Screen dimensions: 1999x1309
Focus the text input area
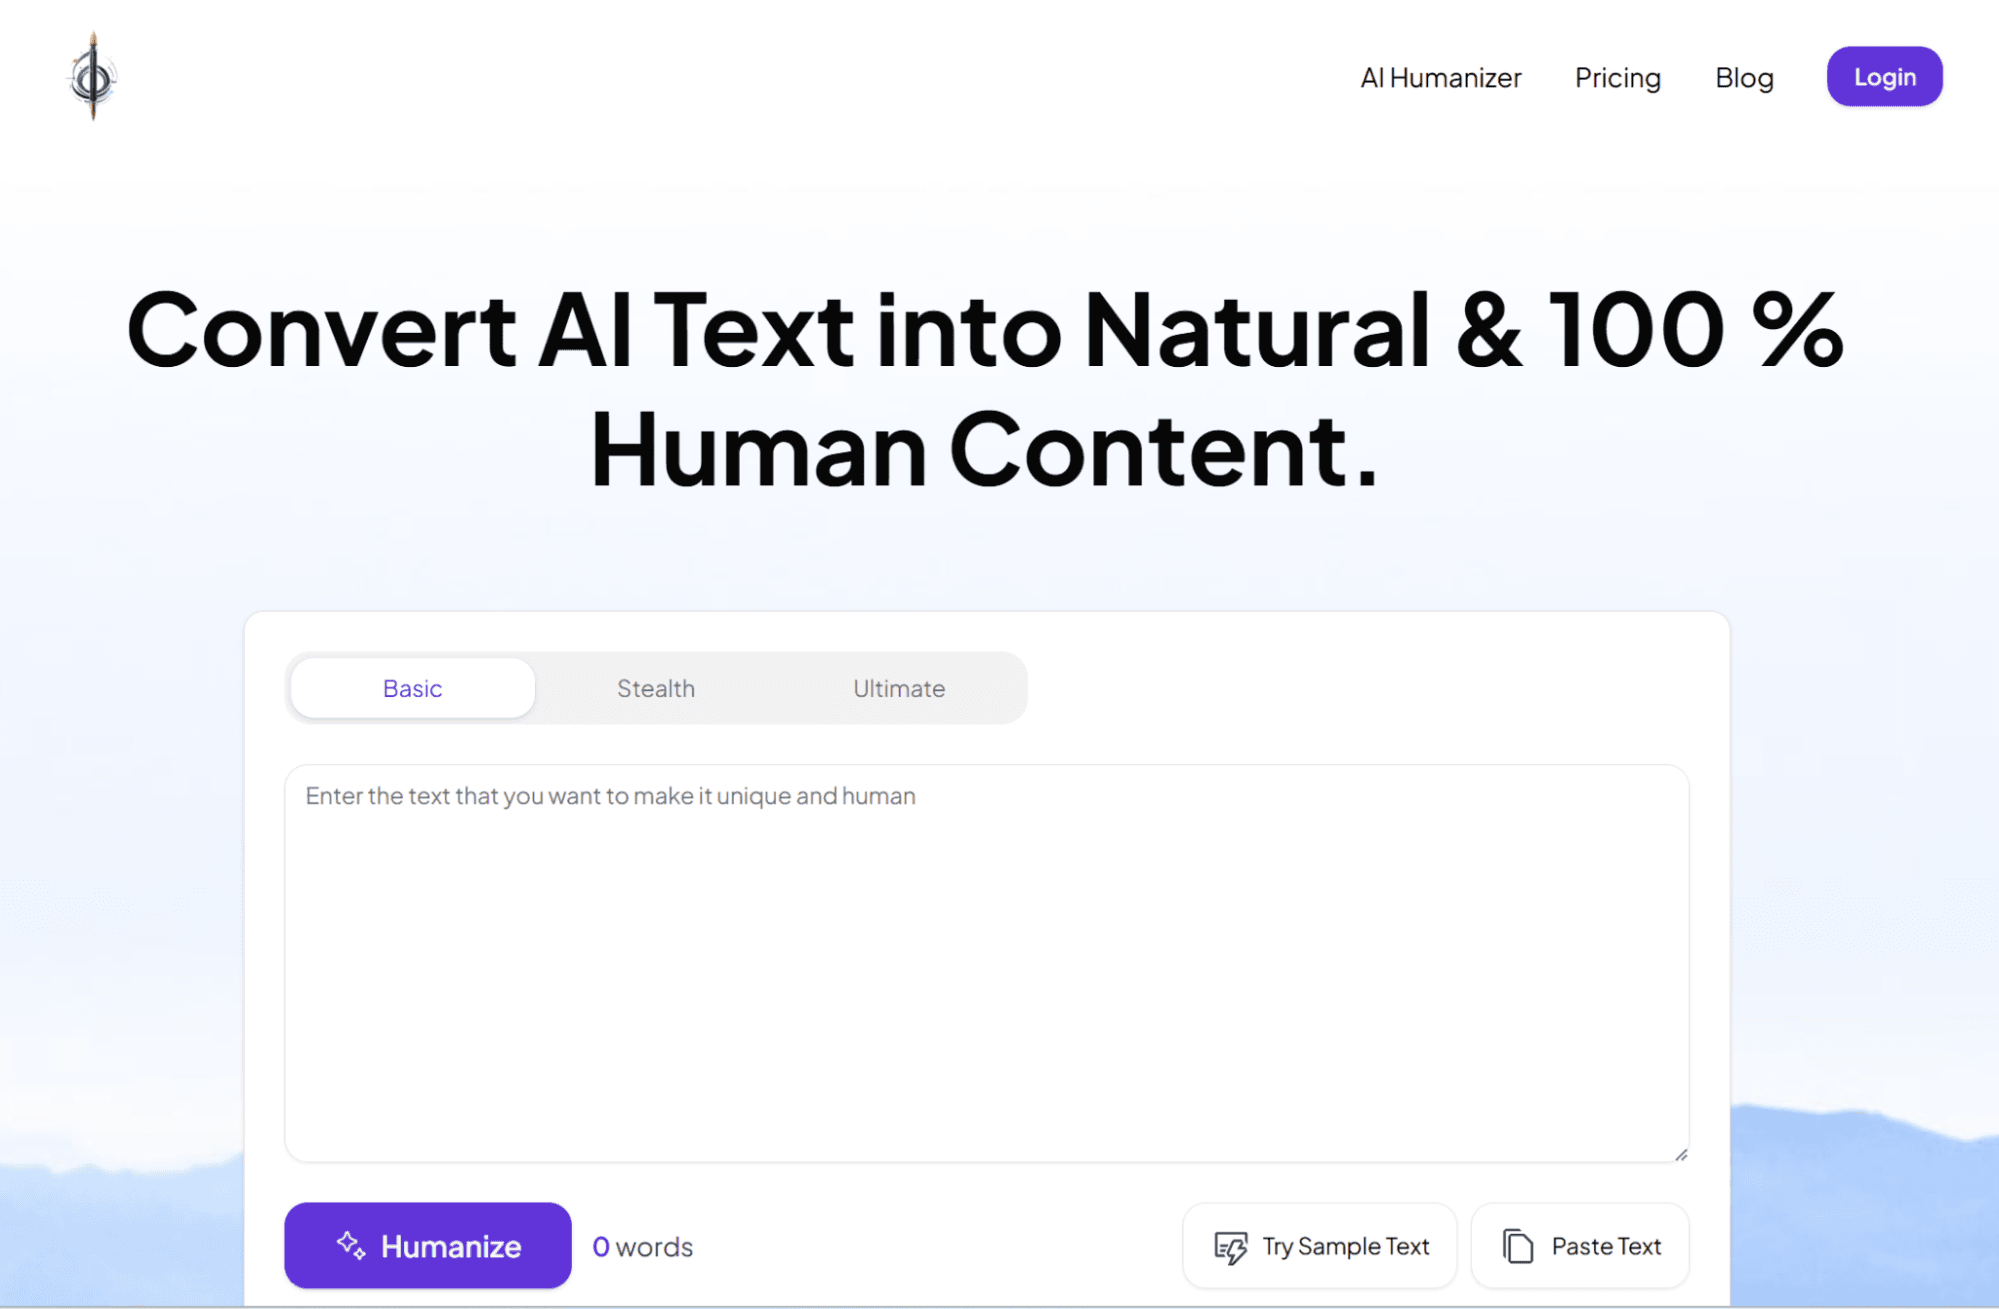pyautogui.click(x=986, y=980)
